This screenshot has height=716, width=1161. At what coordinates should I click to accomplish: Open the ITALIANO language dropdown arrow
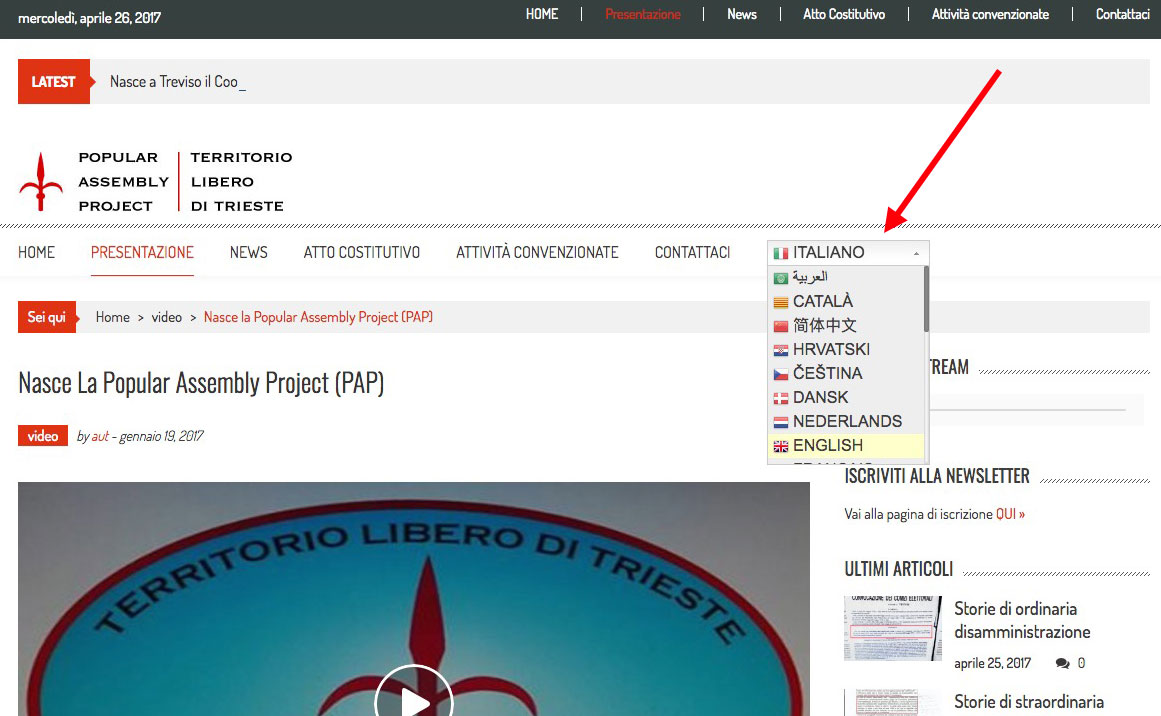tap(917, 253)
